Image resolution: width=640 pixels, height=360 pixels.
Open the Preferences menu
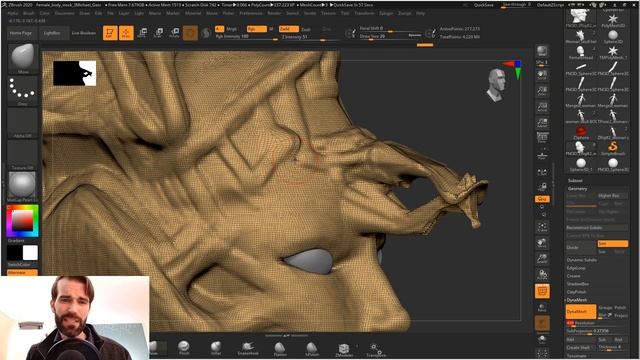tap(251, 13)
